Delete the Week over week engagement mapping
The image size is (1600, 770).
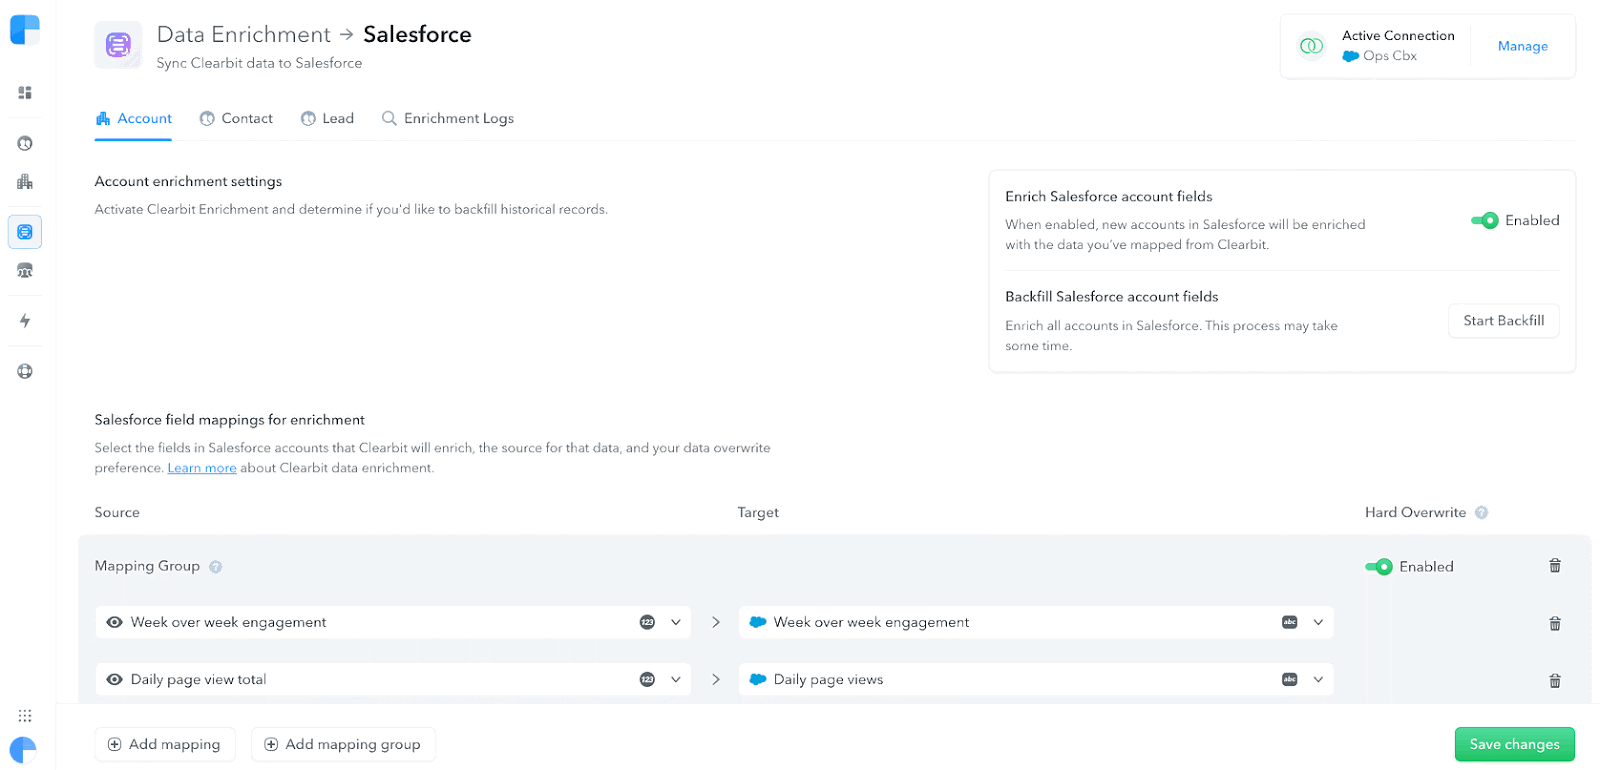click(1555, 624)
